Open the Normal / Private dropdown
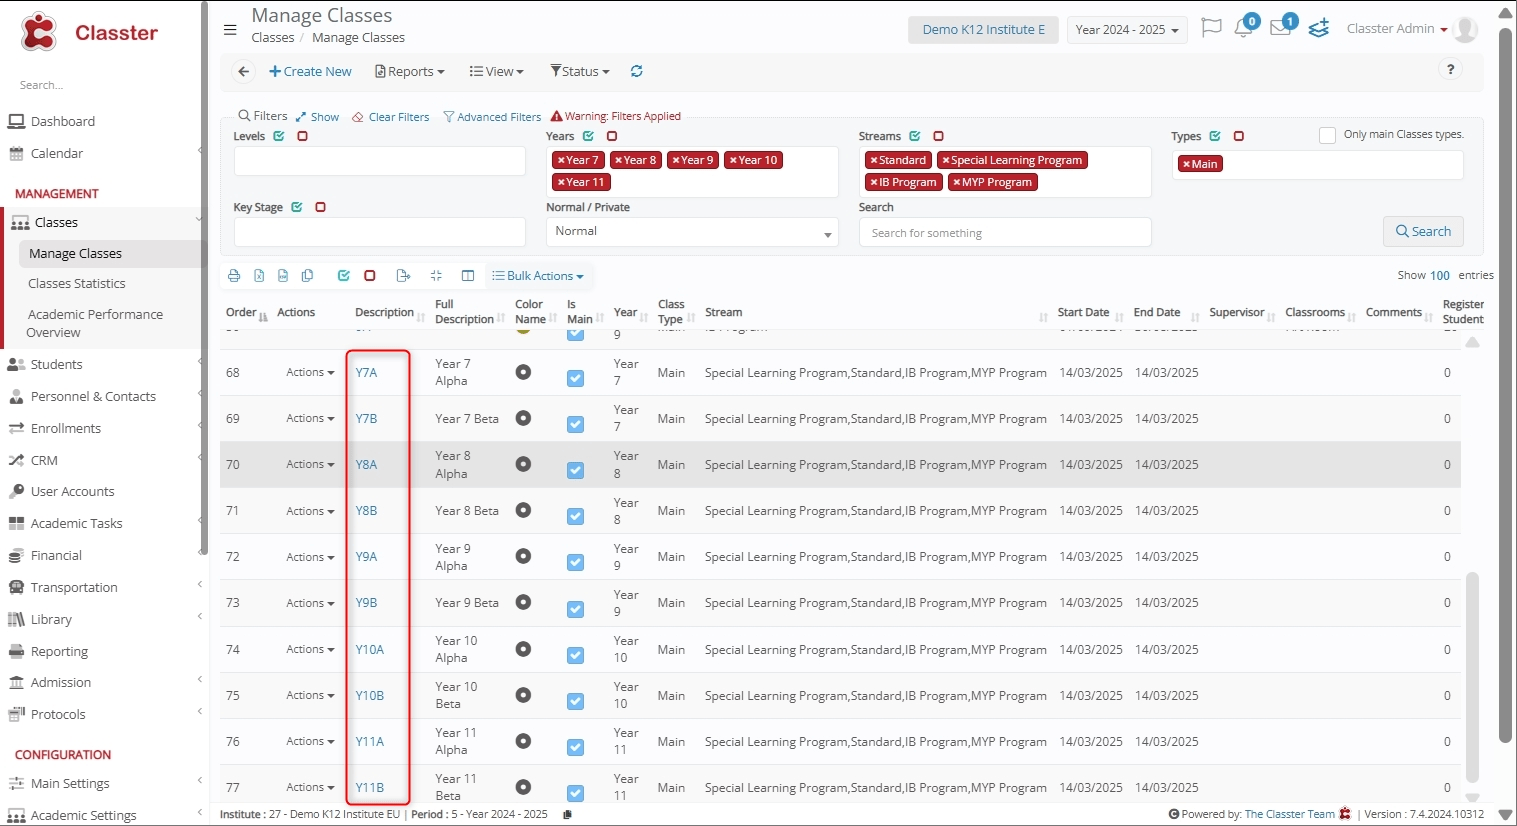Image resolution: width=1517 pixels, height=826 pixels. (691, 232)
